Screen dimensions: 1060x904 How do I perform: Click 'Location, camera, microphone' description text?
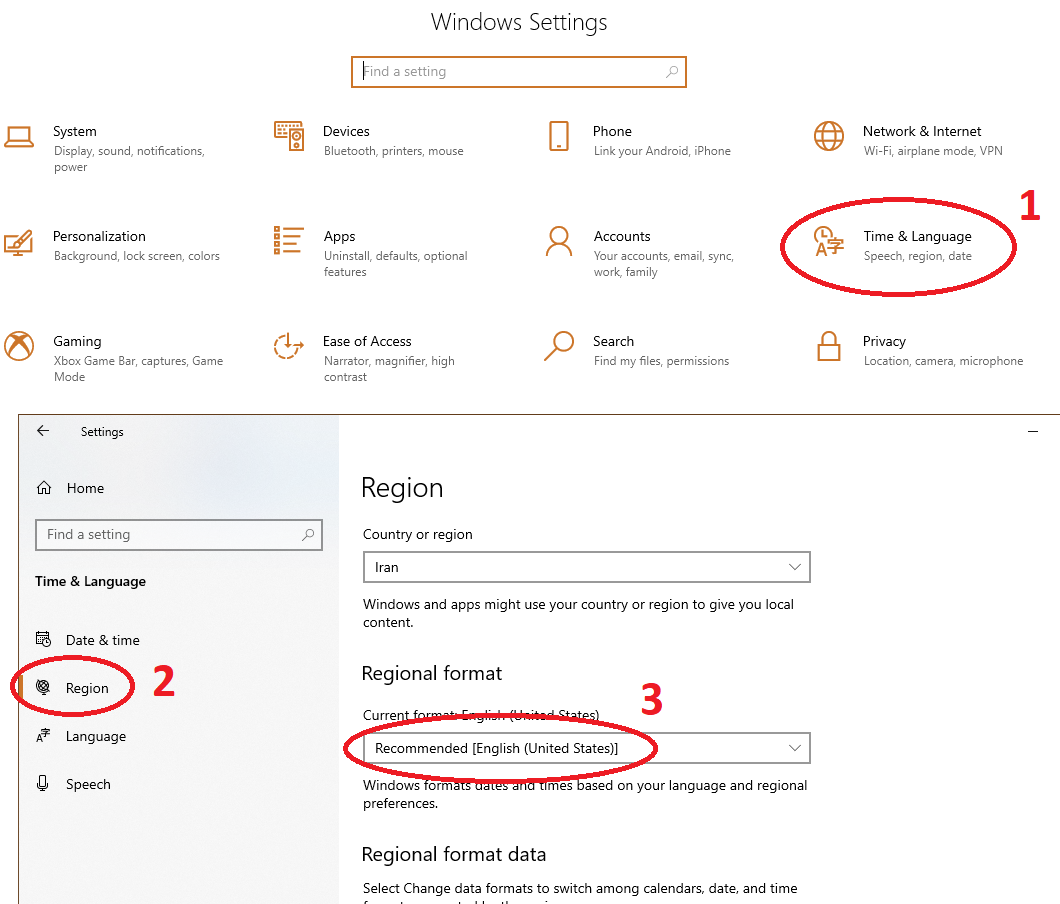click(x=943, y=361)
